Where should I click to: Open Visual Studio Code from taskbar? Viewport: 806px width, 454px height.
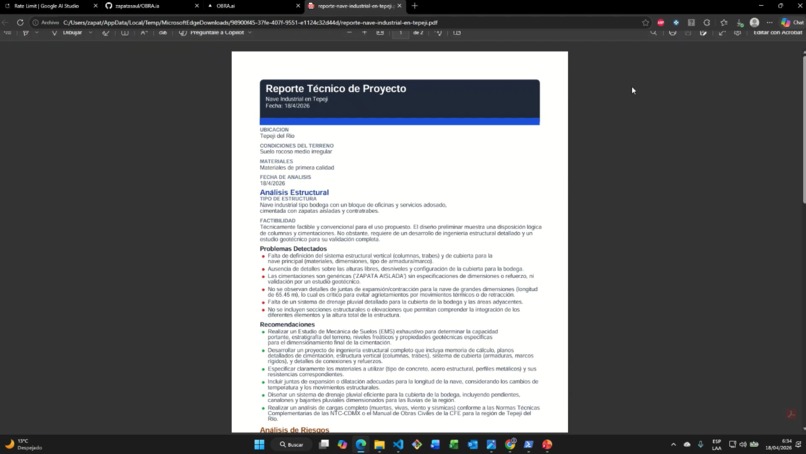click(x=398, y=444)
